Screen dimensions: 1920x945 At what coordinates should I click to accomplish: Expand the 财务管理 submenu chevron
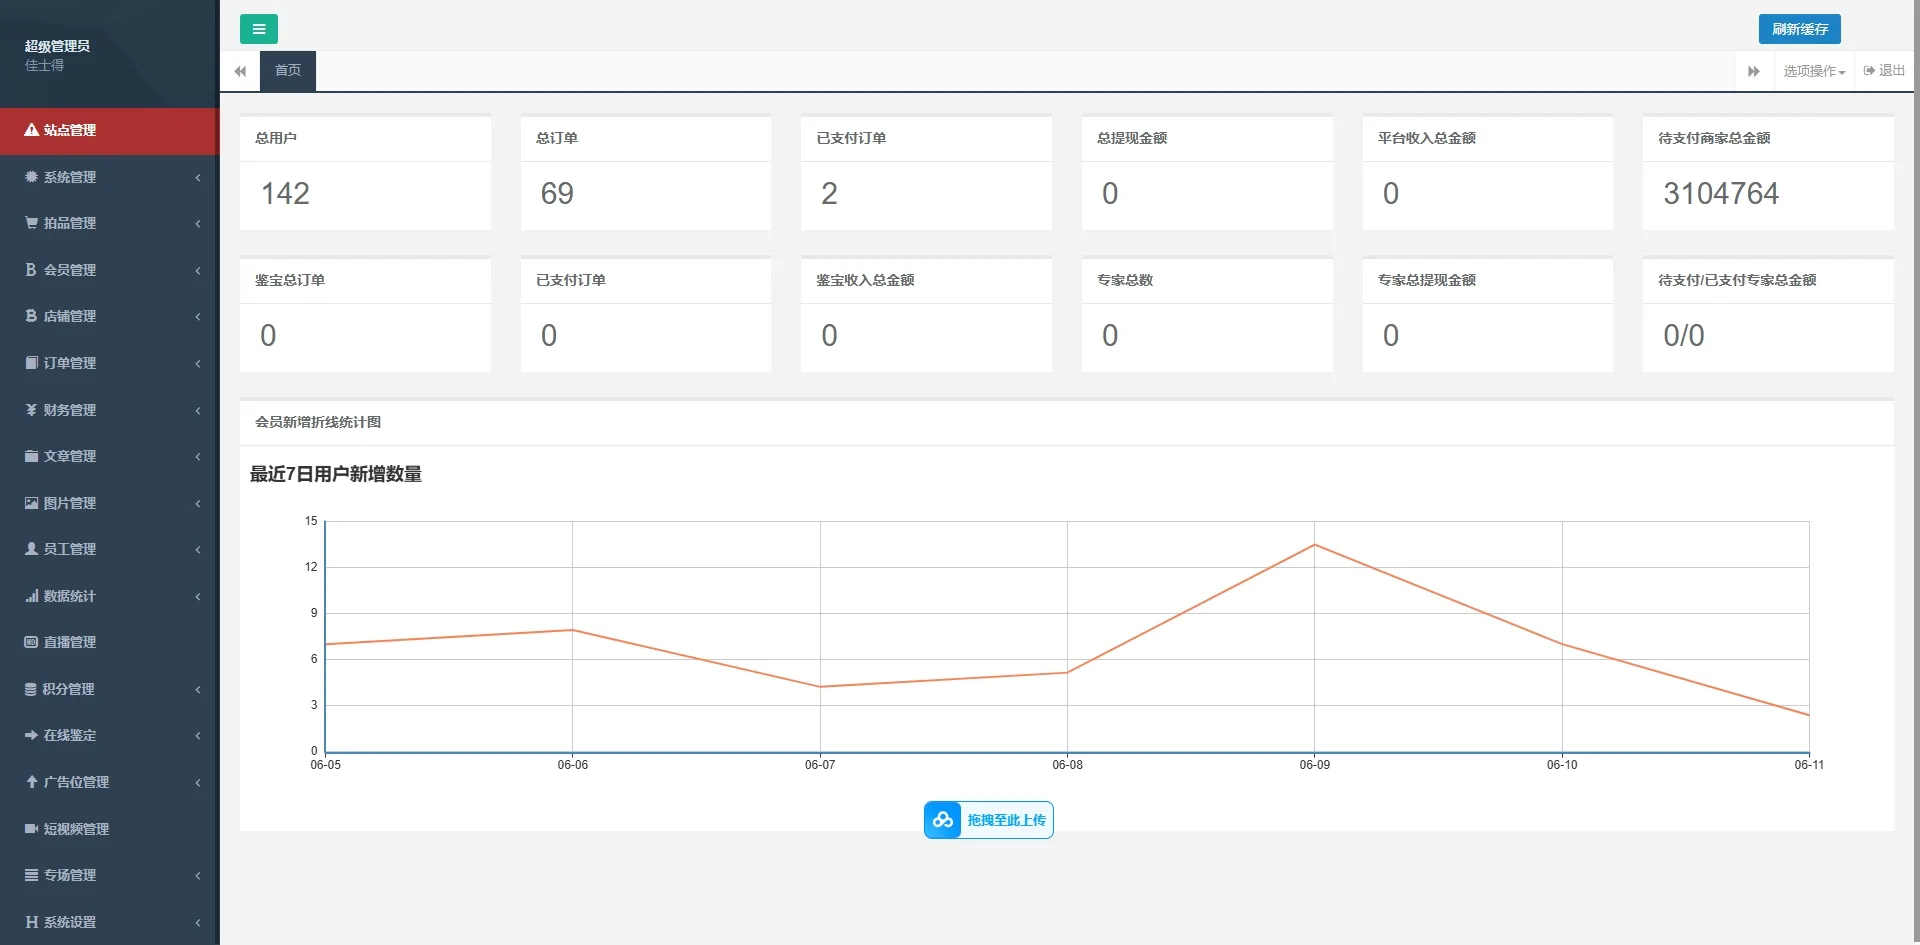pyautogui.click(x=198, y=410)
